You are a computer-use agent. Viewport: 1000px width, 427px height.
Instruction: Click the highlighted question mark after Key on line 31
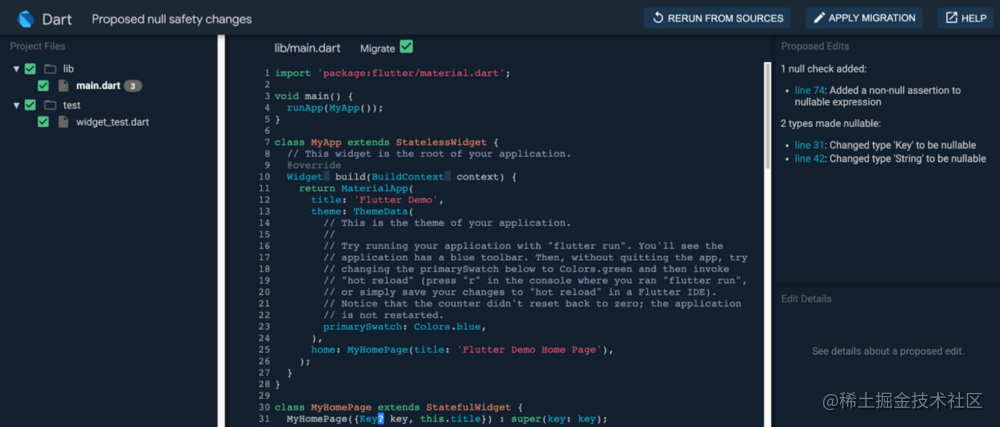coord(380,419)
